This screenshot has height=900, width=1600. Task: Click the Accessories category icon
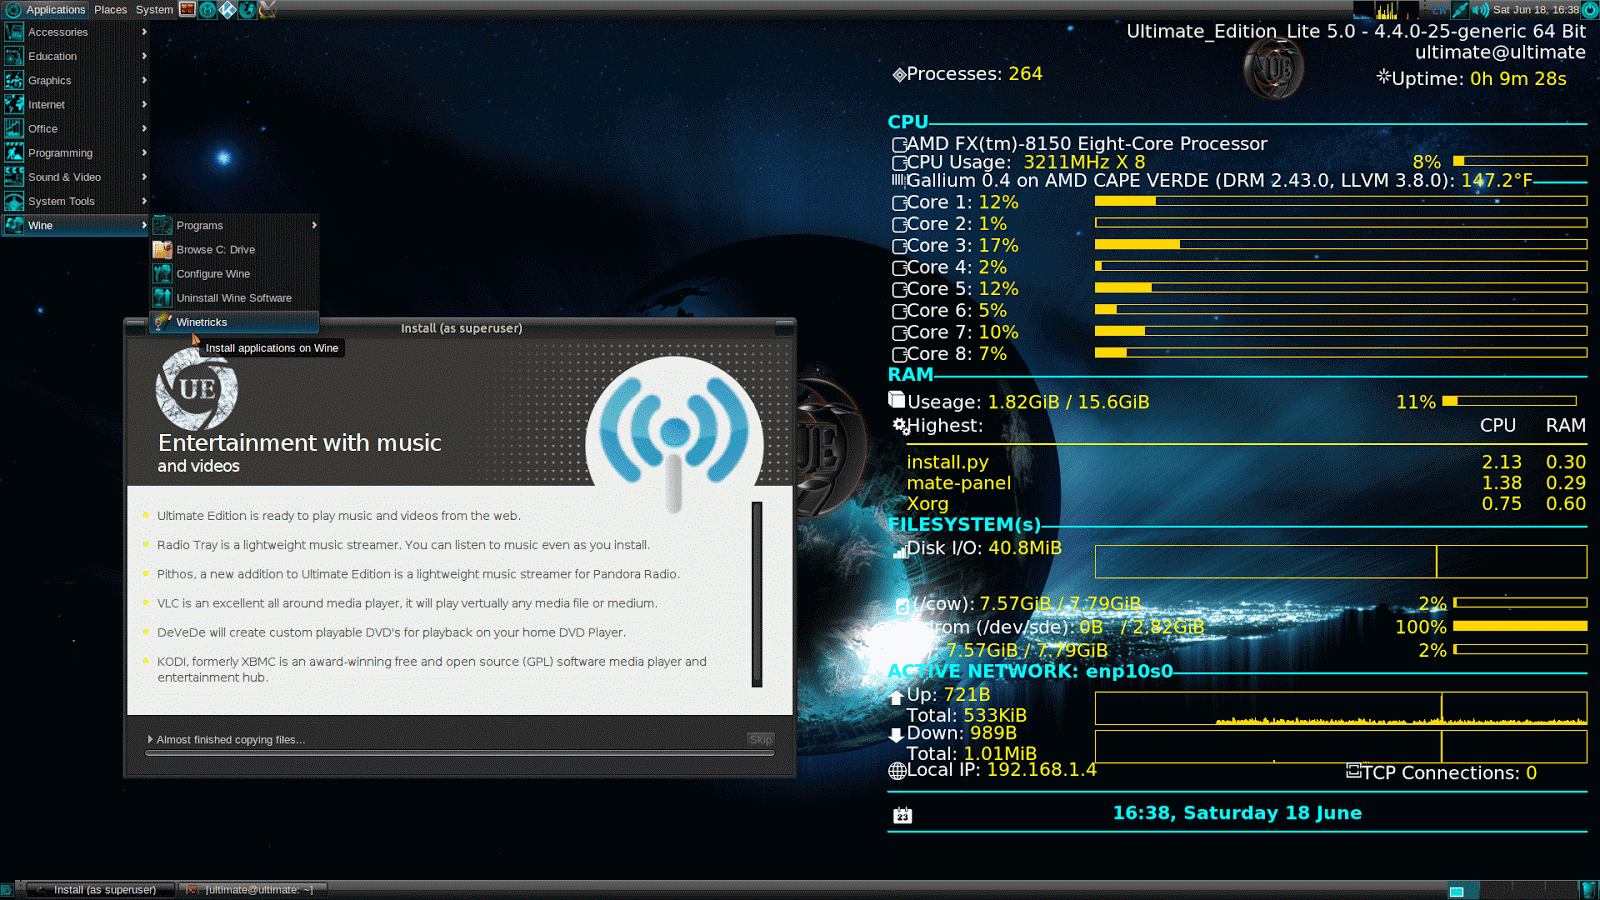click(x=14, y=32)
